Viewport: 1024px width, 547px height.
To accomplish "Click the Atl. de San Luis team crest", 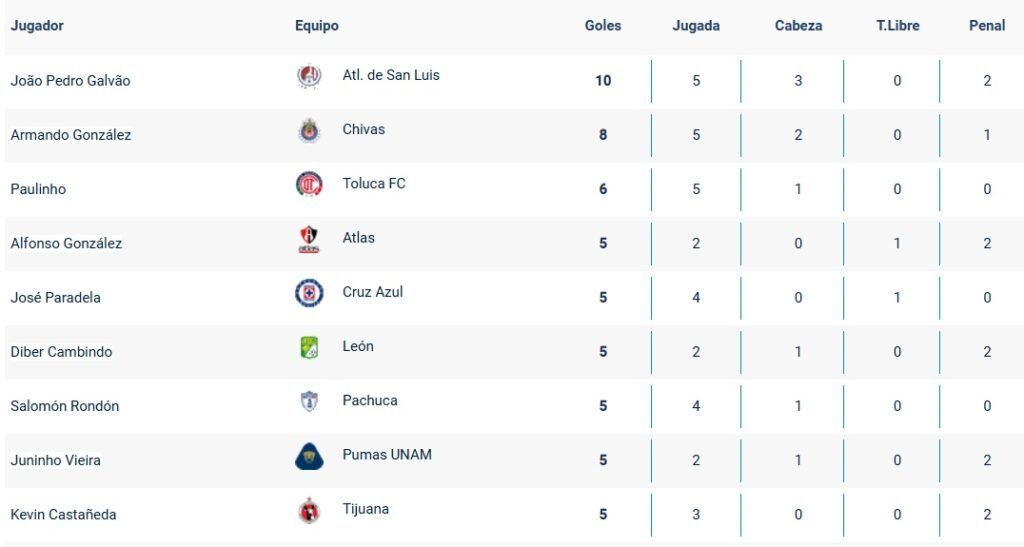I will coord(309,77).
